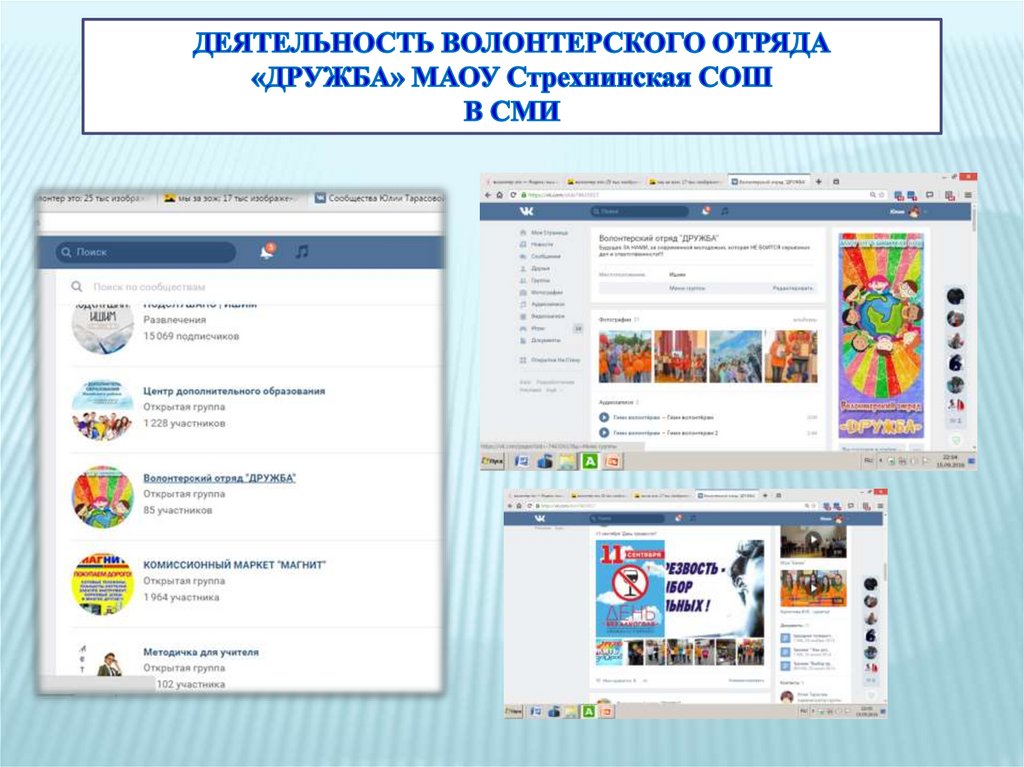Click the 'Сообщества Юлии Тарасовой' browser tab
The height and width of the screenshot is (767, 1024).
click(380, 199)
